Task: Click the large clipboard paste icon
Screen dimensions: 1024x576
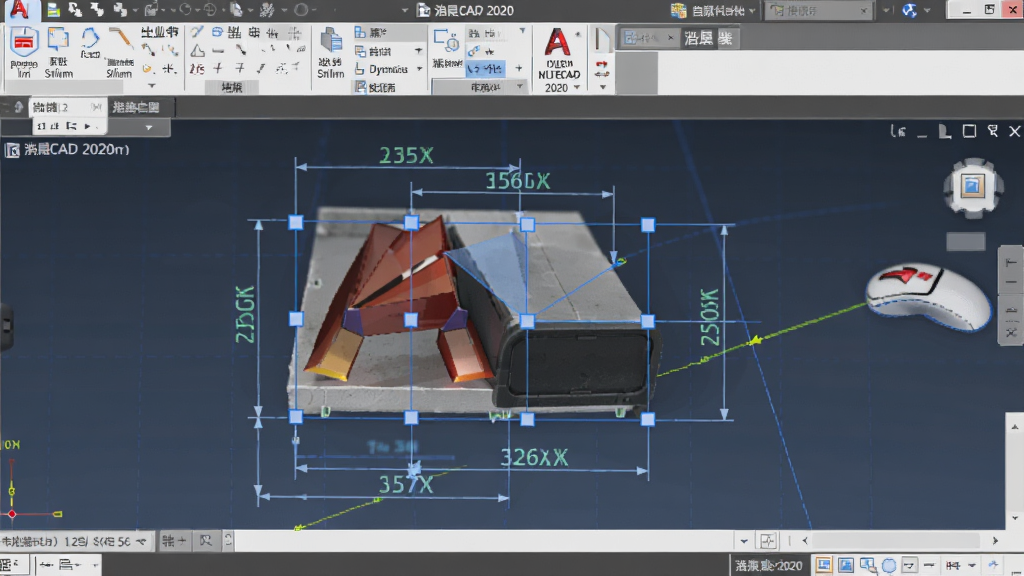Action: tap(331, 40)
